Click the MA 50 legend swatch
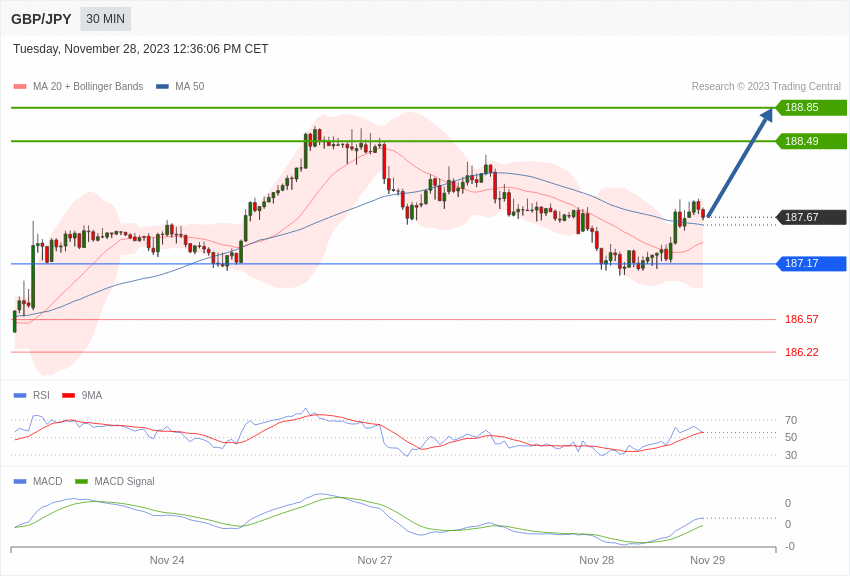Viewport: 850px width, 576px height. tap(162, 86)
